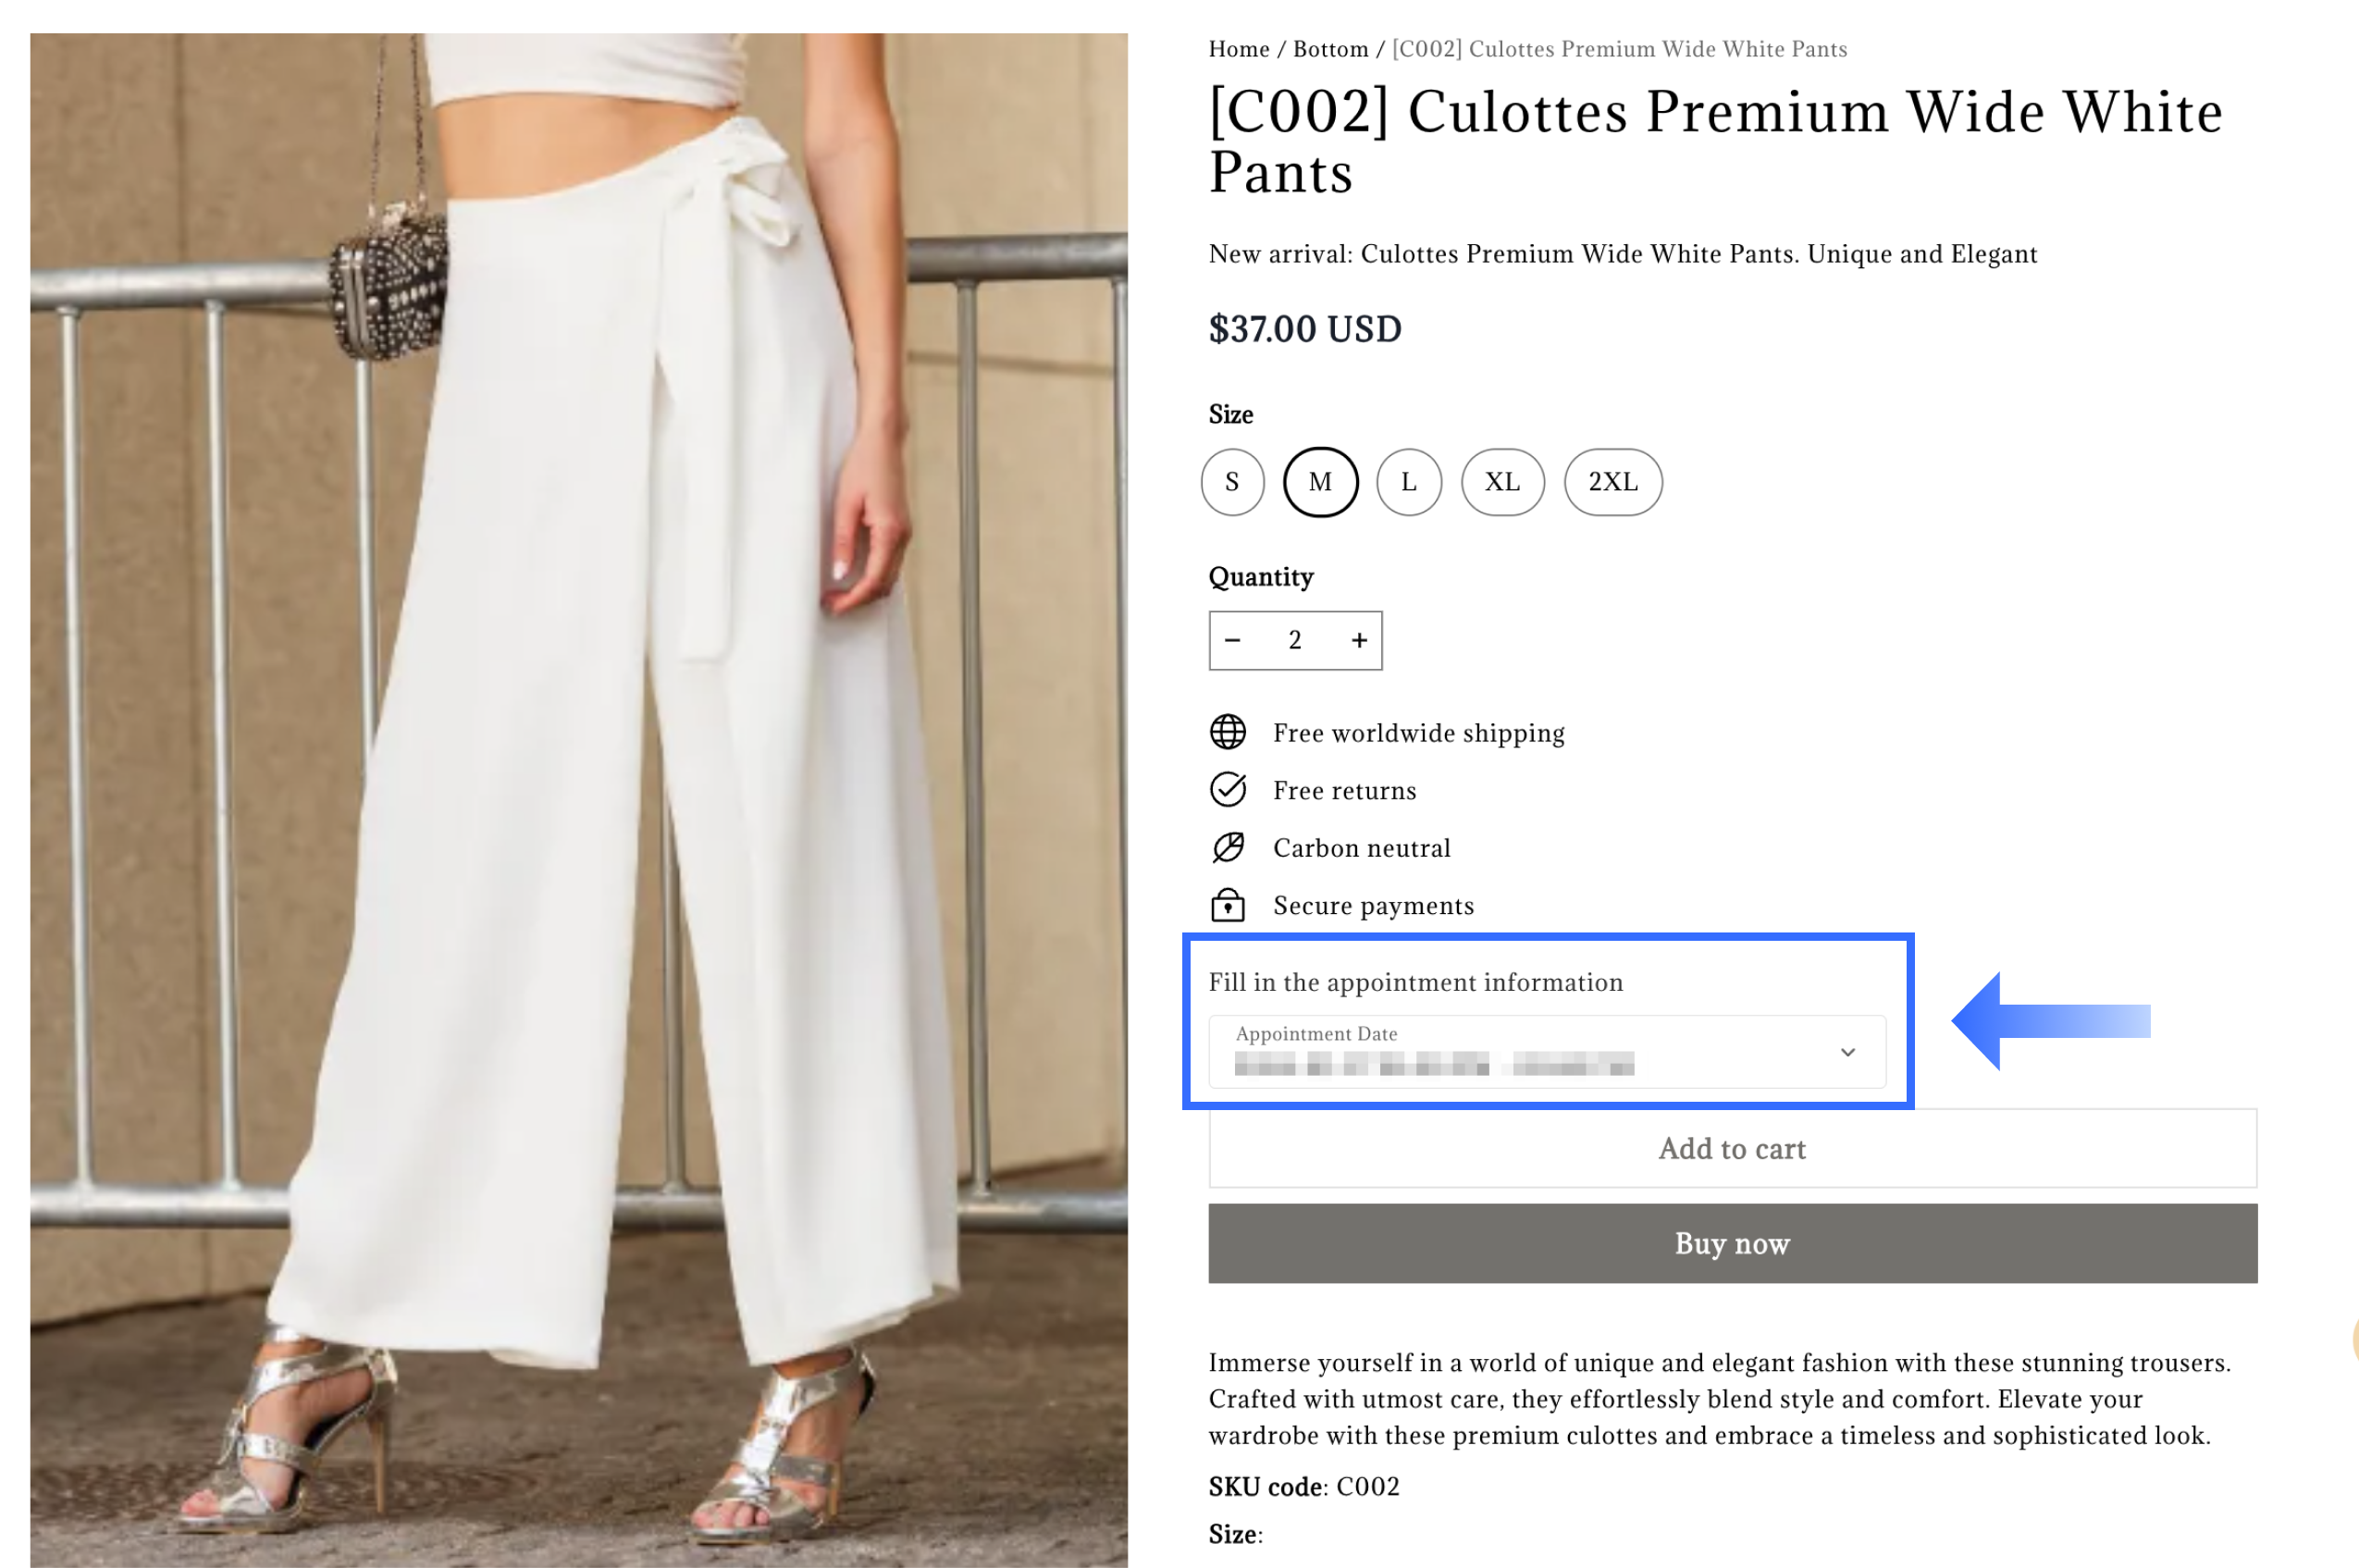Click the quantity number field
The width and height of the screenshot is (2359, 1568).
1295,640
